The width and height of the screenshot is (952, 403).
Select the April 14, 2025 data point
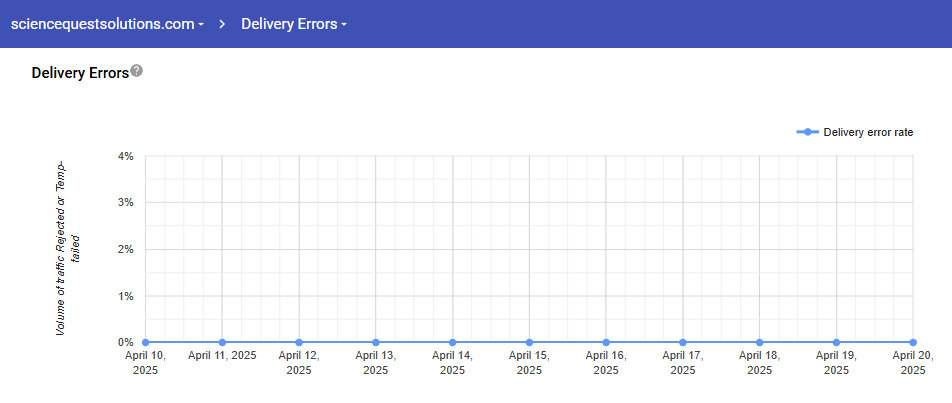coord(452,342)
